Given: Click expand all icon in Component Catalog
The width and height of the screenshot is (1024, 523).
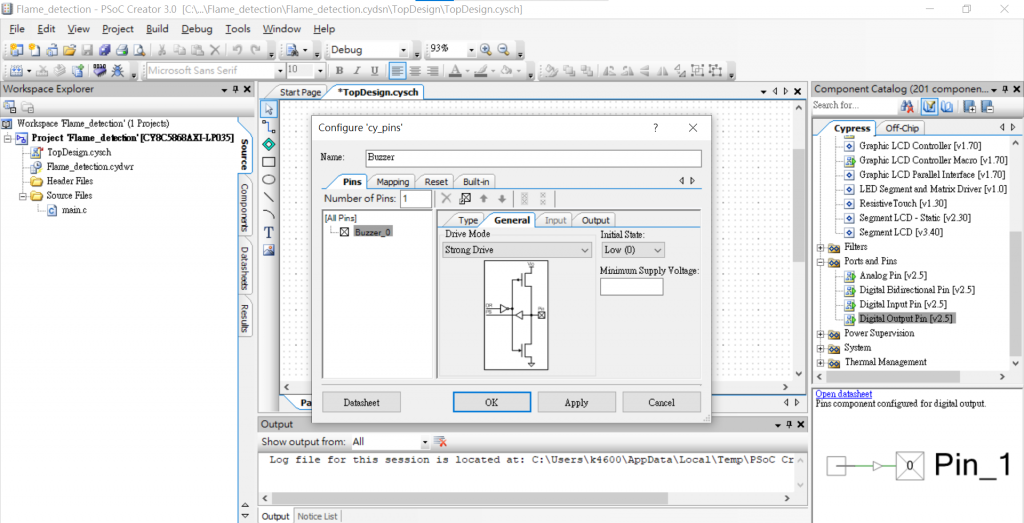Looking at the screenshot, I should pos(970,106).
